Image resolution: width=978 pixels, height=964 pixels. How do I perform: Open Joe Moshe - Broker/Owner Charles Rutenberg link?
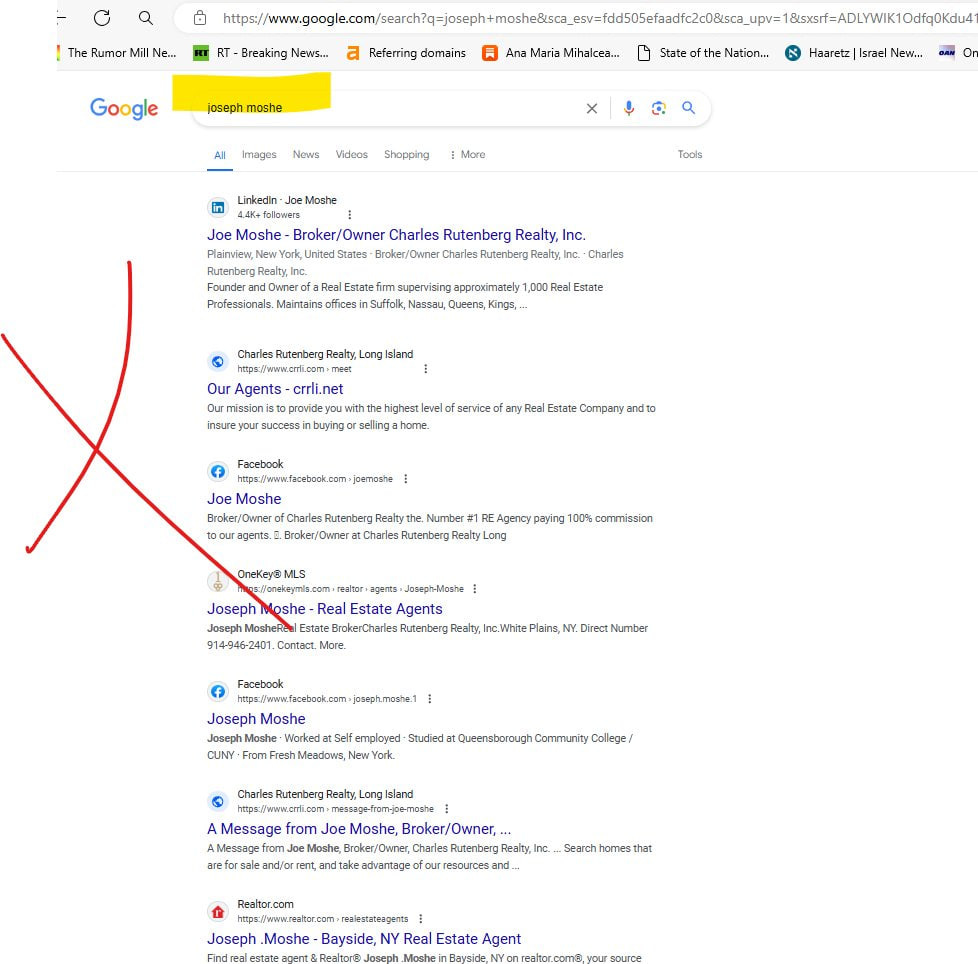[x=396, y=235]
